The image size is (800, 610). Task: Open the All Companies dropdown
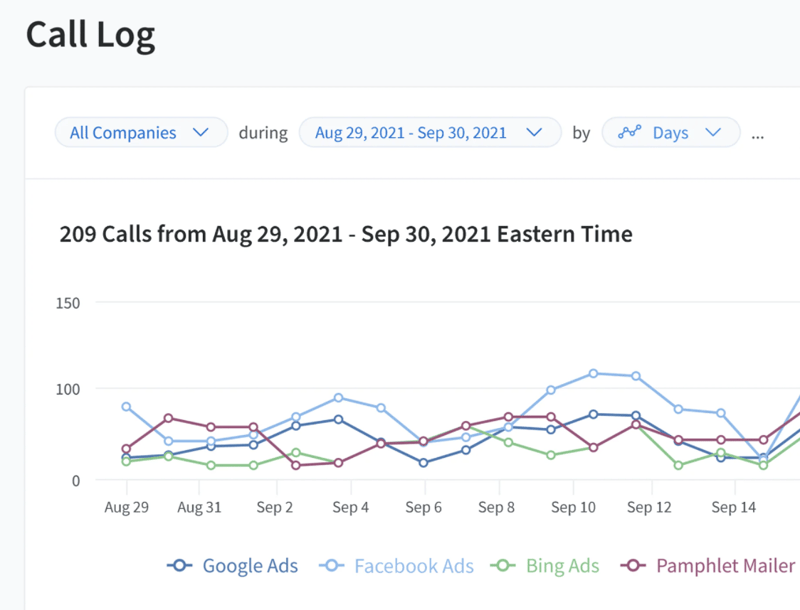[x=140, y=132]
